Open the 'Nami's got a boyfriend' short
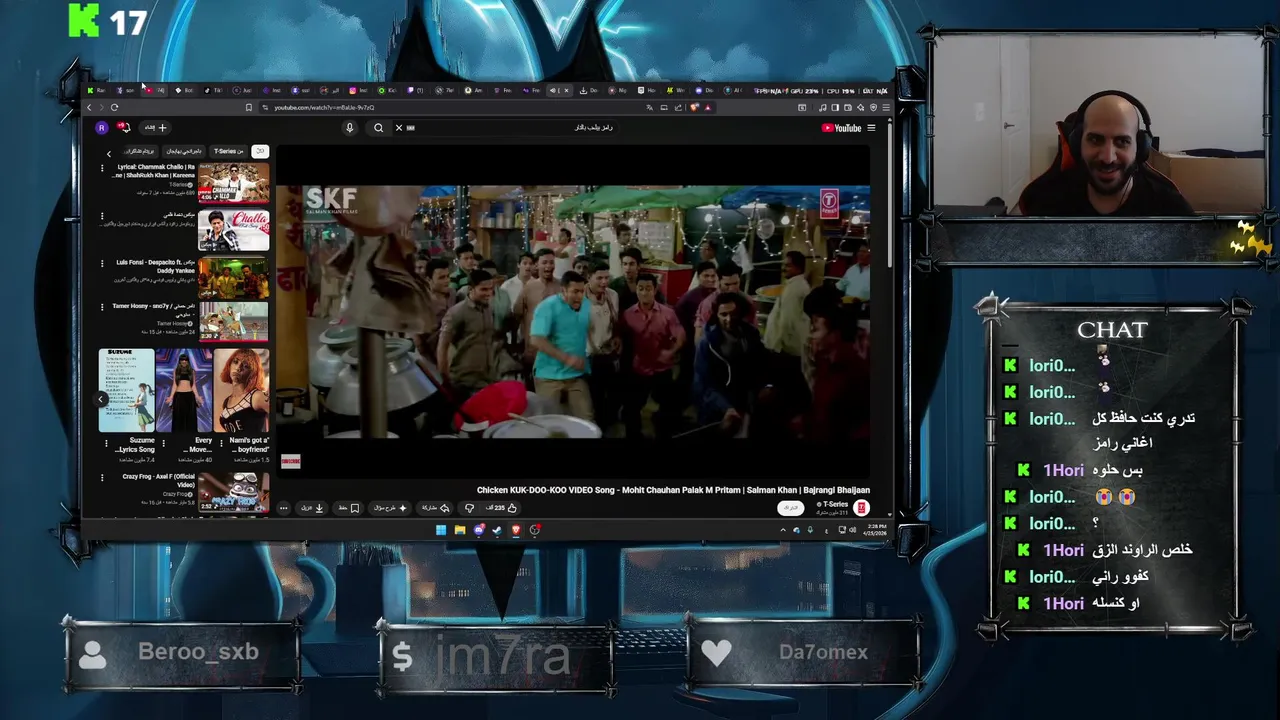The image size is (1280, 720). pyautogui.click(x=241, y=390)
